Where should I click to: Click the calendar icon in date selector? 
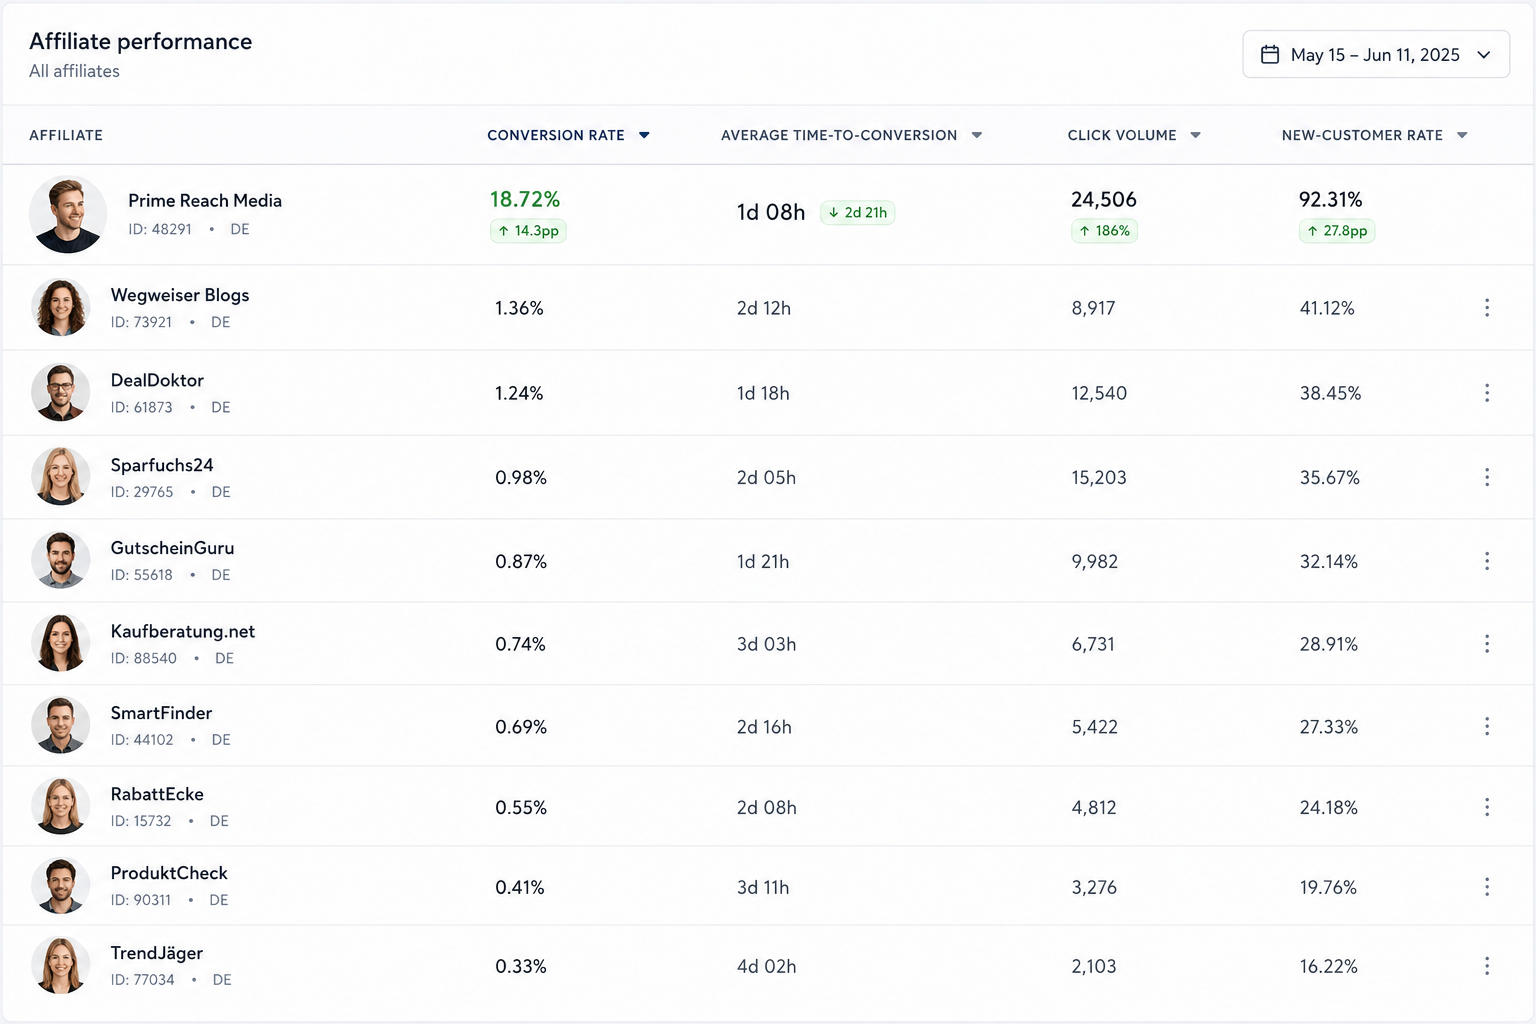click(1270, 55)
